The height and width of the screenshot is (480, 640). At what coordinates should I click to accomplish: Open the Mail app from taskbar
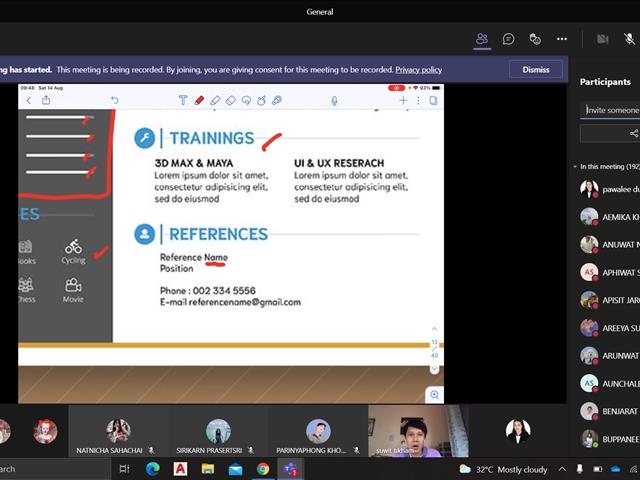pos(236,469)
